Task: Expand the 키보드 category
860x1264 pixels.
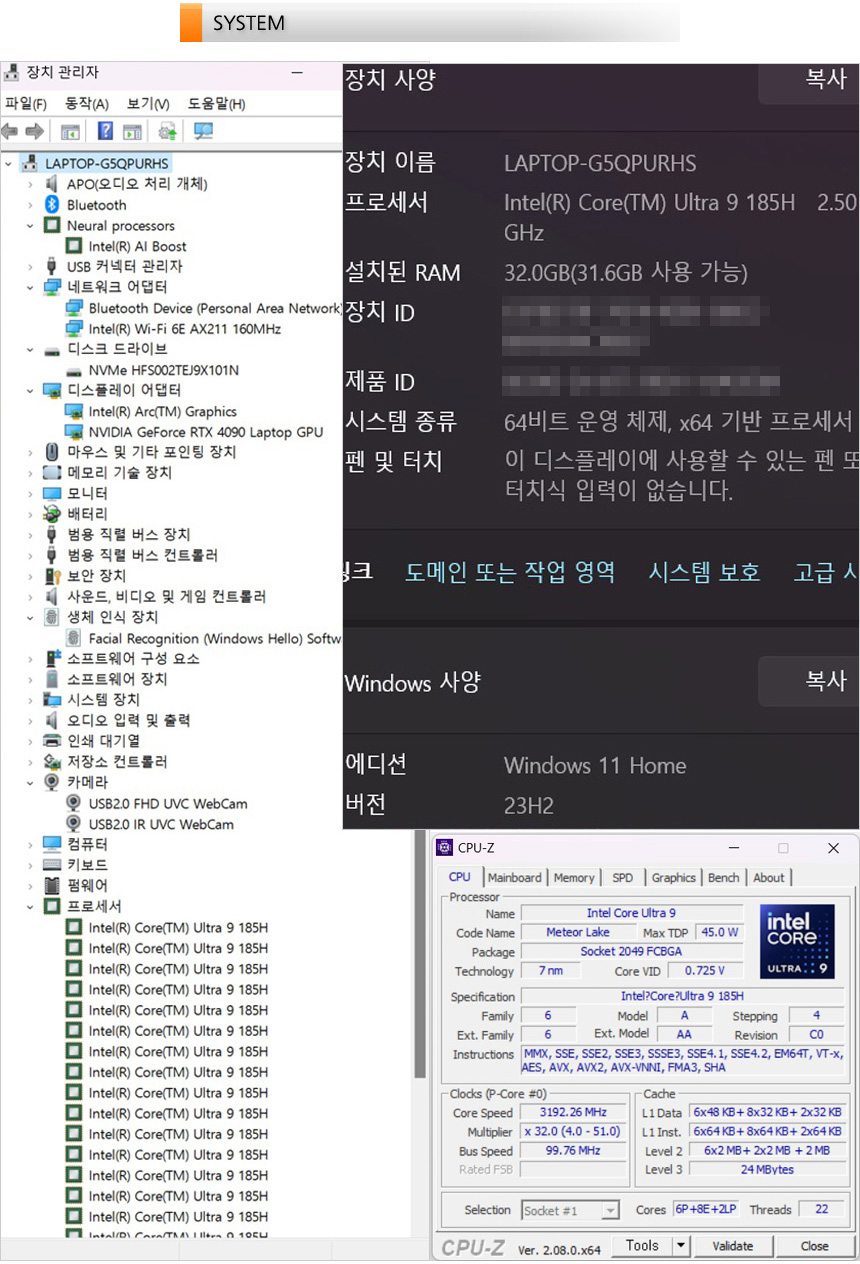Action: [31, 865]
